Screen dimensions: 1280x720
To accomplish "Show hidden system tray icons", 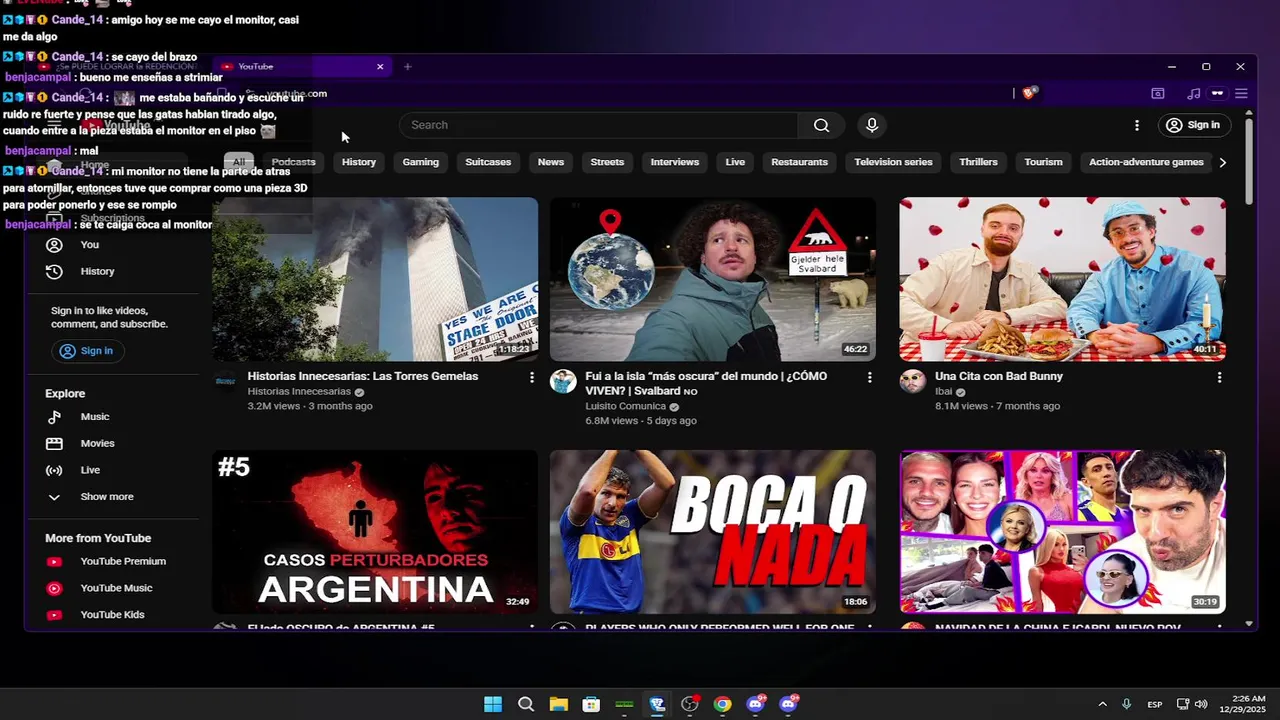I will pos(1102,704).
